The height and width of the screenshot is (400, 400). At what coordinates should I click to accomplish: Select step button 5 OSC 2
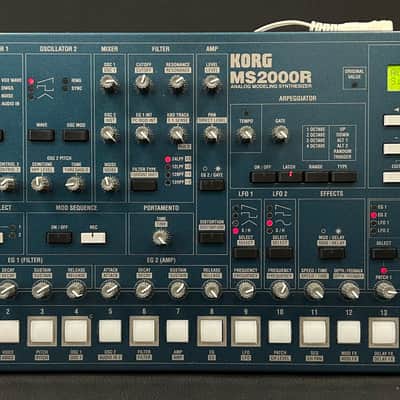(110, 331)
